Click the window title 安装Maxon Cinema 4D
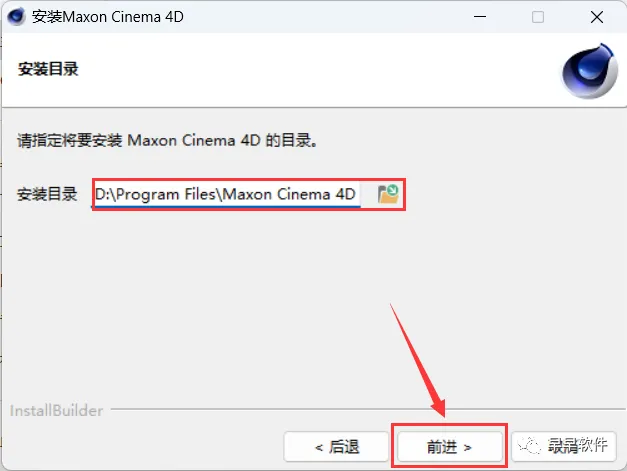Viewport: 627px width, 471px height. (108, 17)
